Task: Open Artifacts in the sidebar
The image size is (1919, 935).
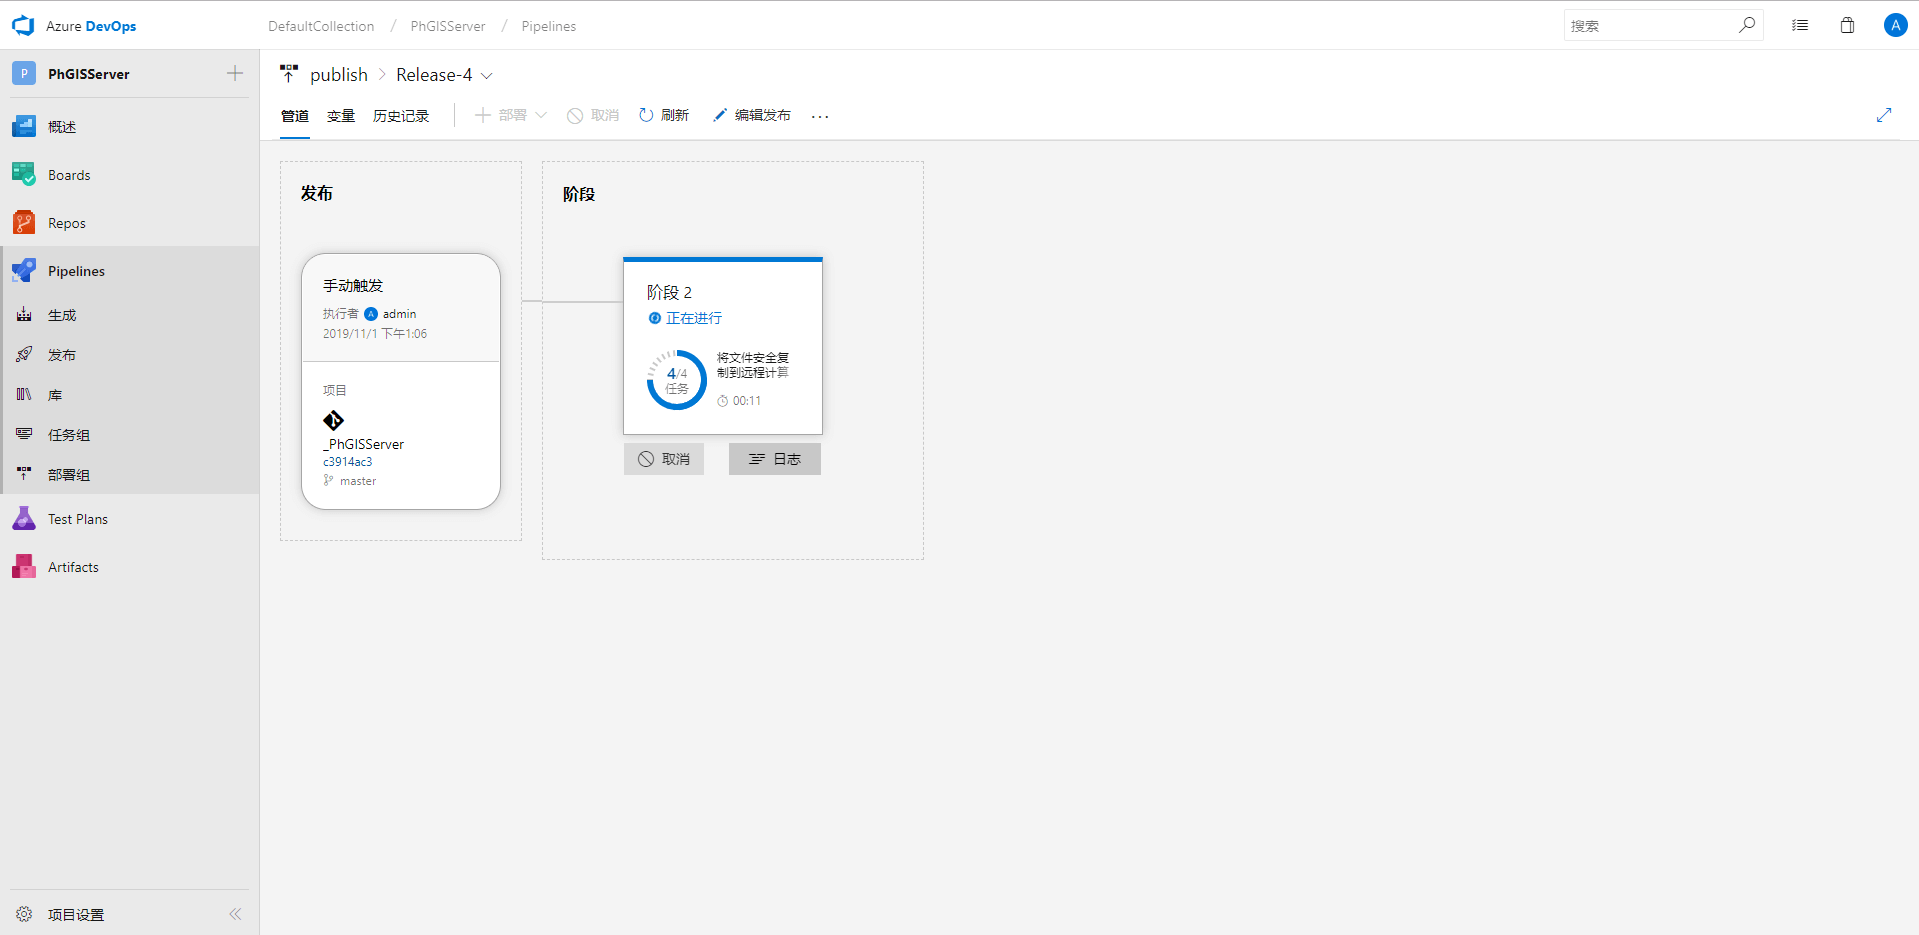Action: pos(73,567)
